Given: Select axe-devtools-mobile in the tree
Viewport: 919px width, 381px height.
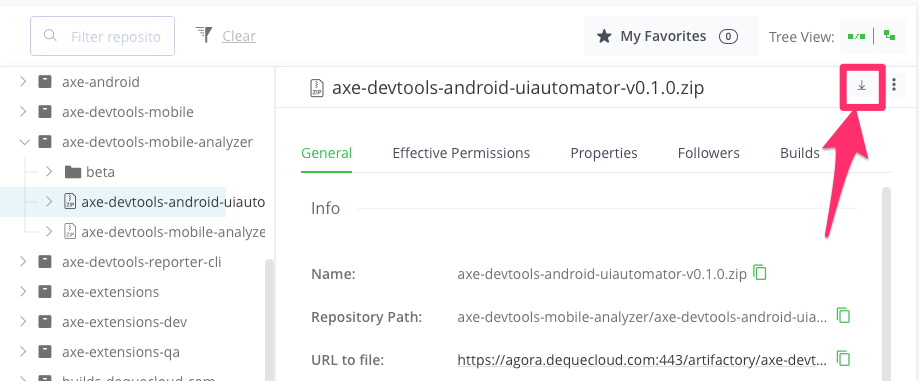Looking at the screenshot, I should (x=128, y=111).
